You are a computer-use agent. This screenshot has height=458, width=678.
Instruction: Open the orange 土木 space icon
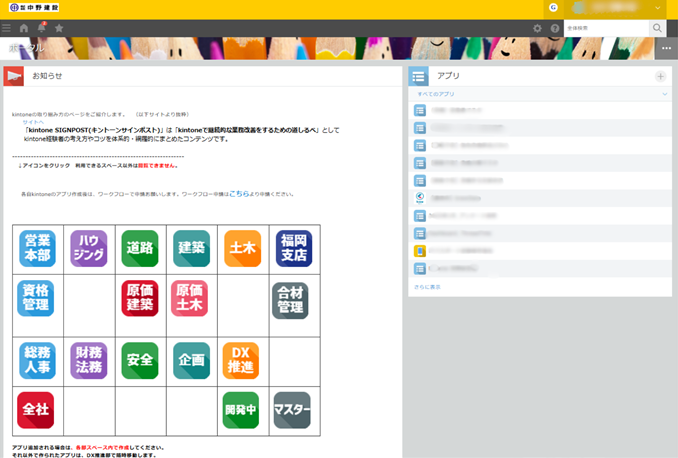(x=242, y=249)
